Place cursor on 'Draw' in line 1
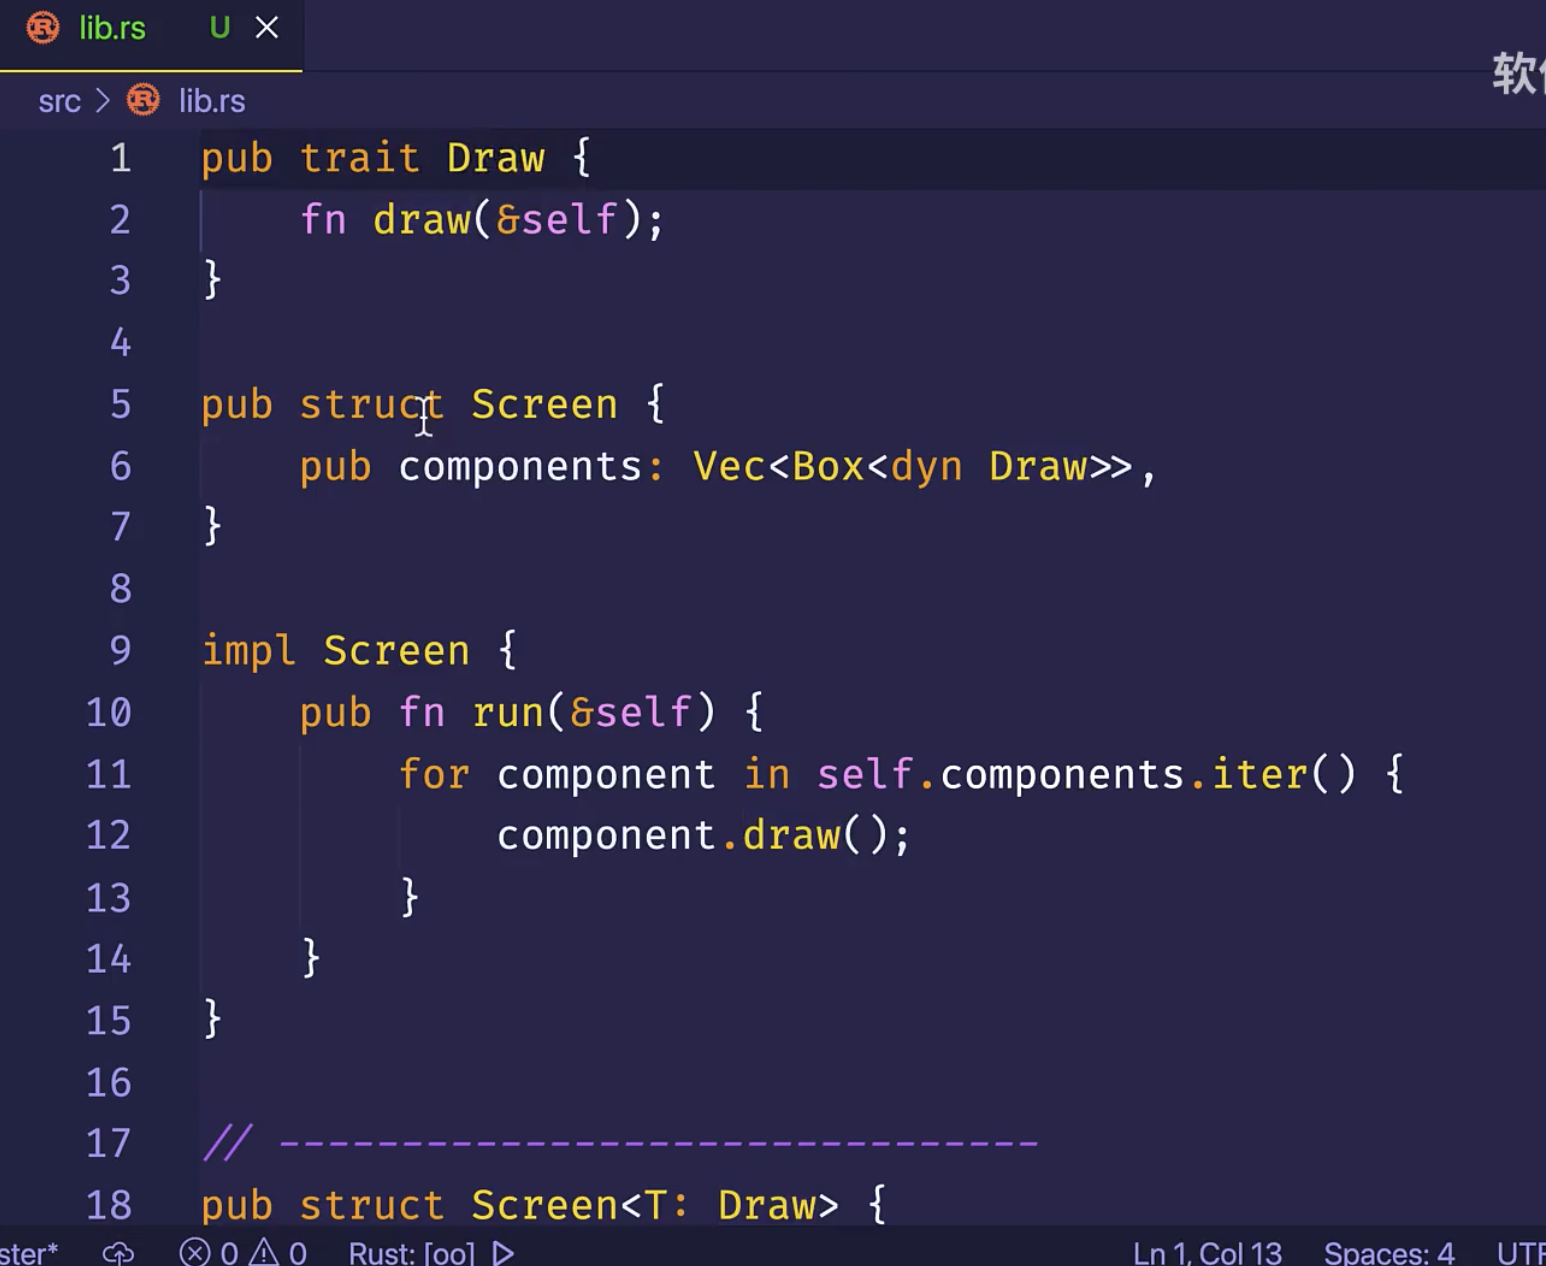Screen dimensions: 1546x1266 click(495, 159)
